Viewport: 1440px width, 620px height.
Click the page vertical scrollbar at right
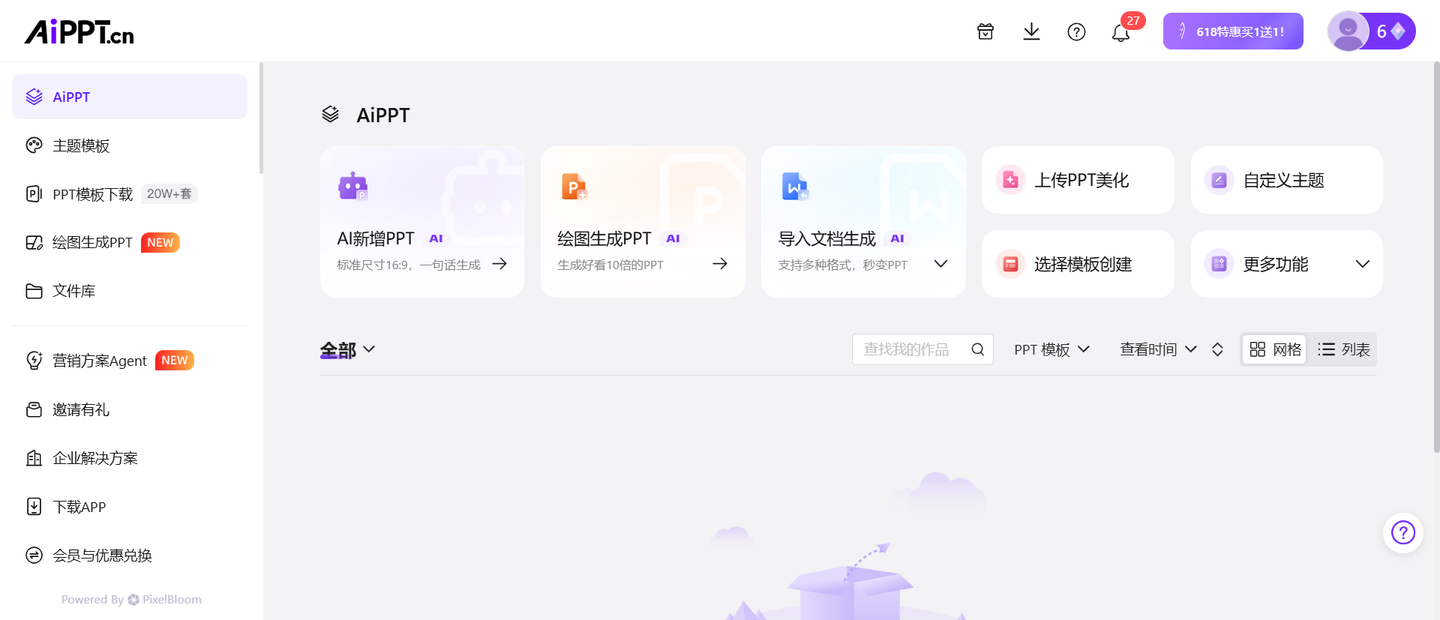pyautogui.click(x=1436, y=255)
